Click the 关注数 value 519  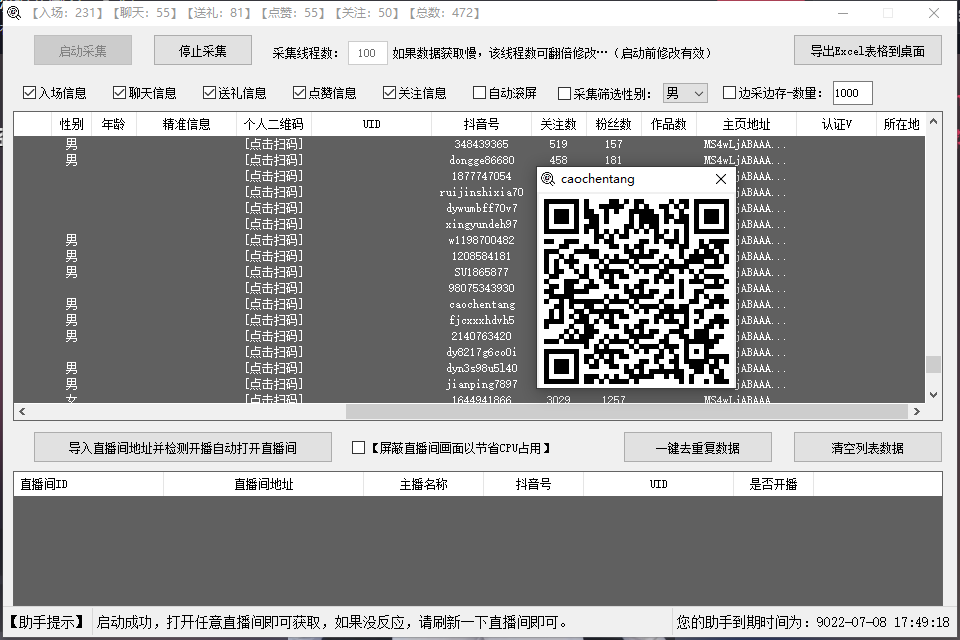point(558,144)
